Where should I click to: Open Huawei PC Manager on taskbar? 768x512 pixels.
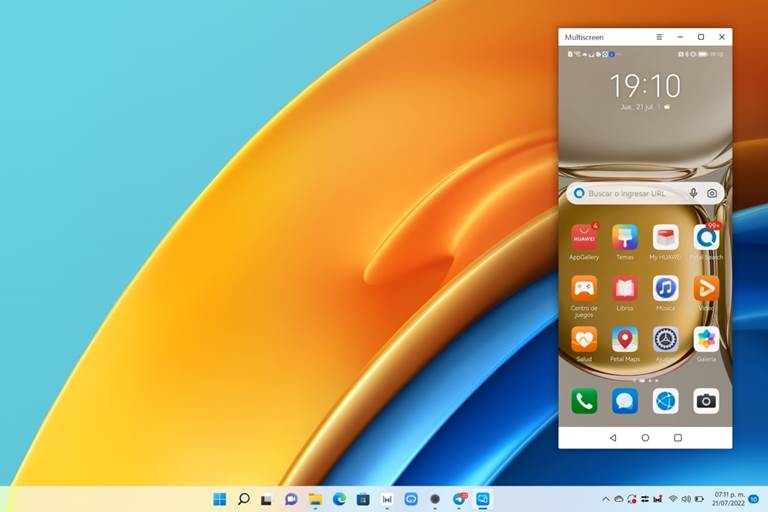coord(387,499)
